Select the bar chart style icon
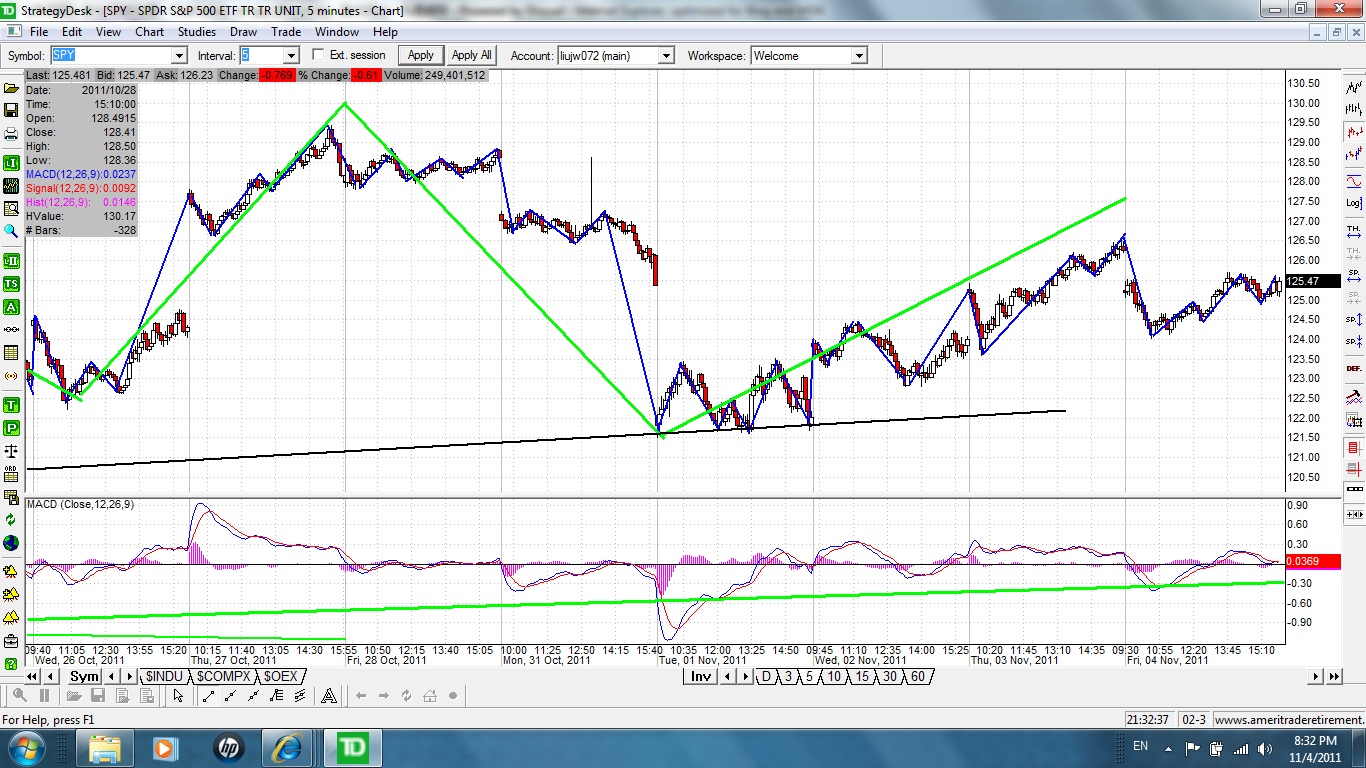 click(x=1354, y=109)
